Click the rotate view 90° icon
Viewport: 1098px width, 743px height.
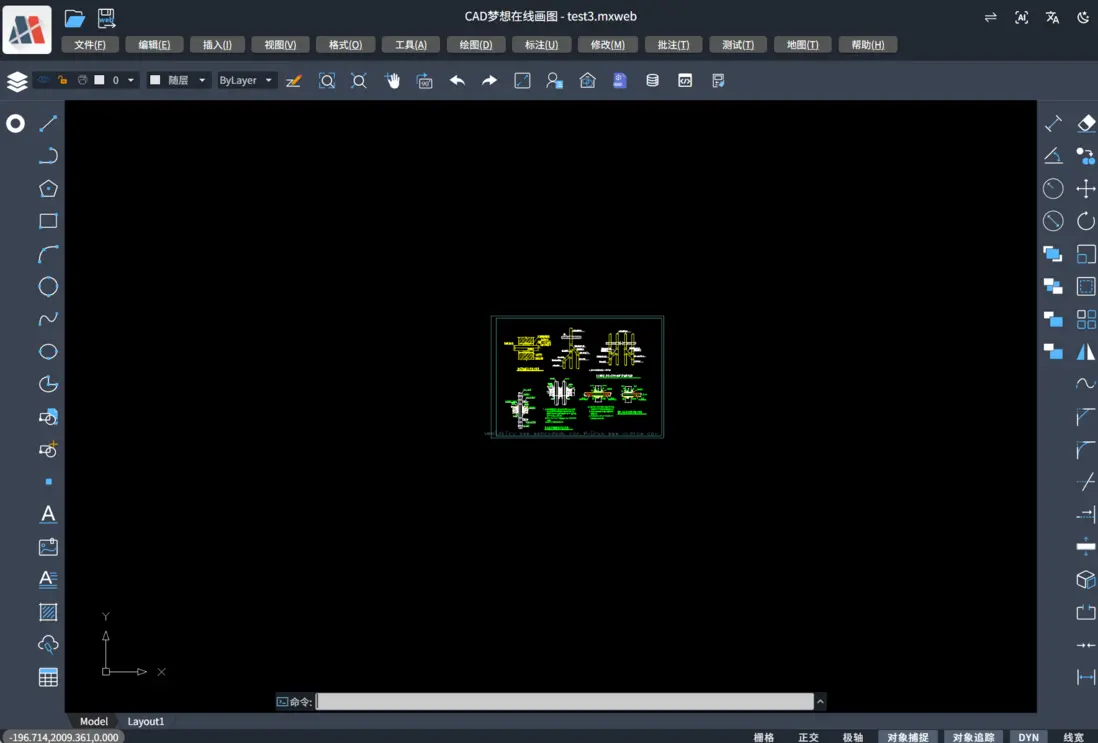tap(424, 81)
